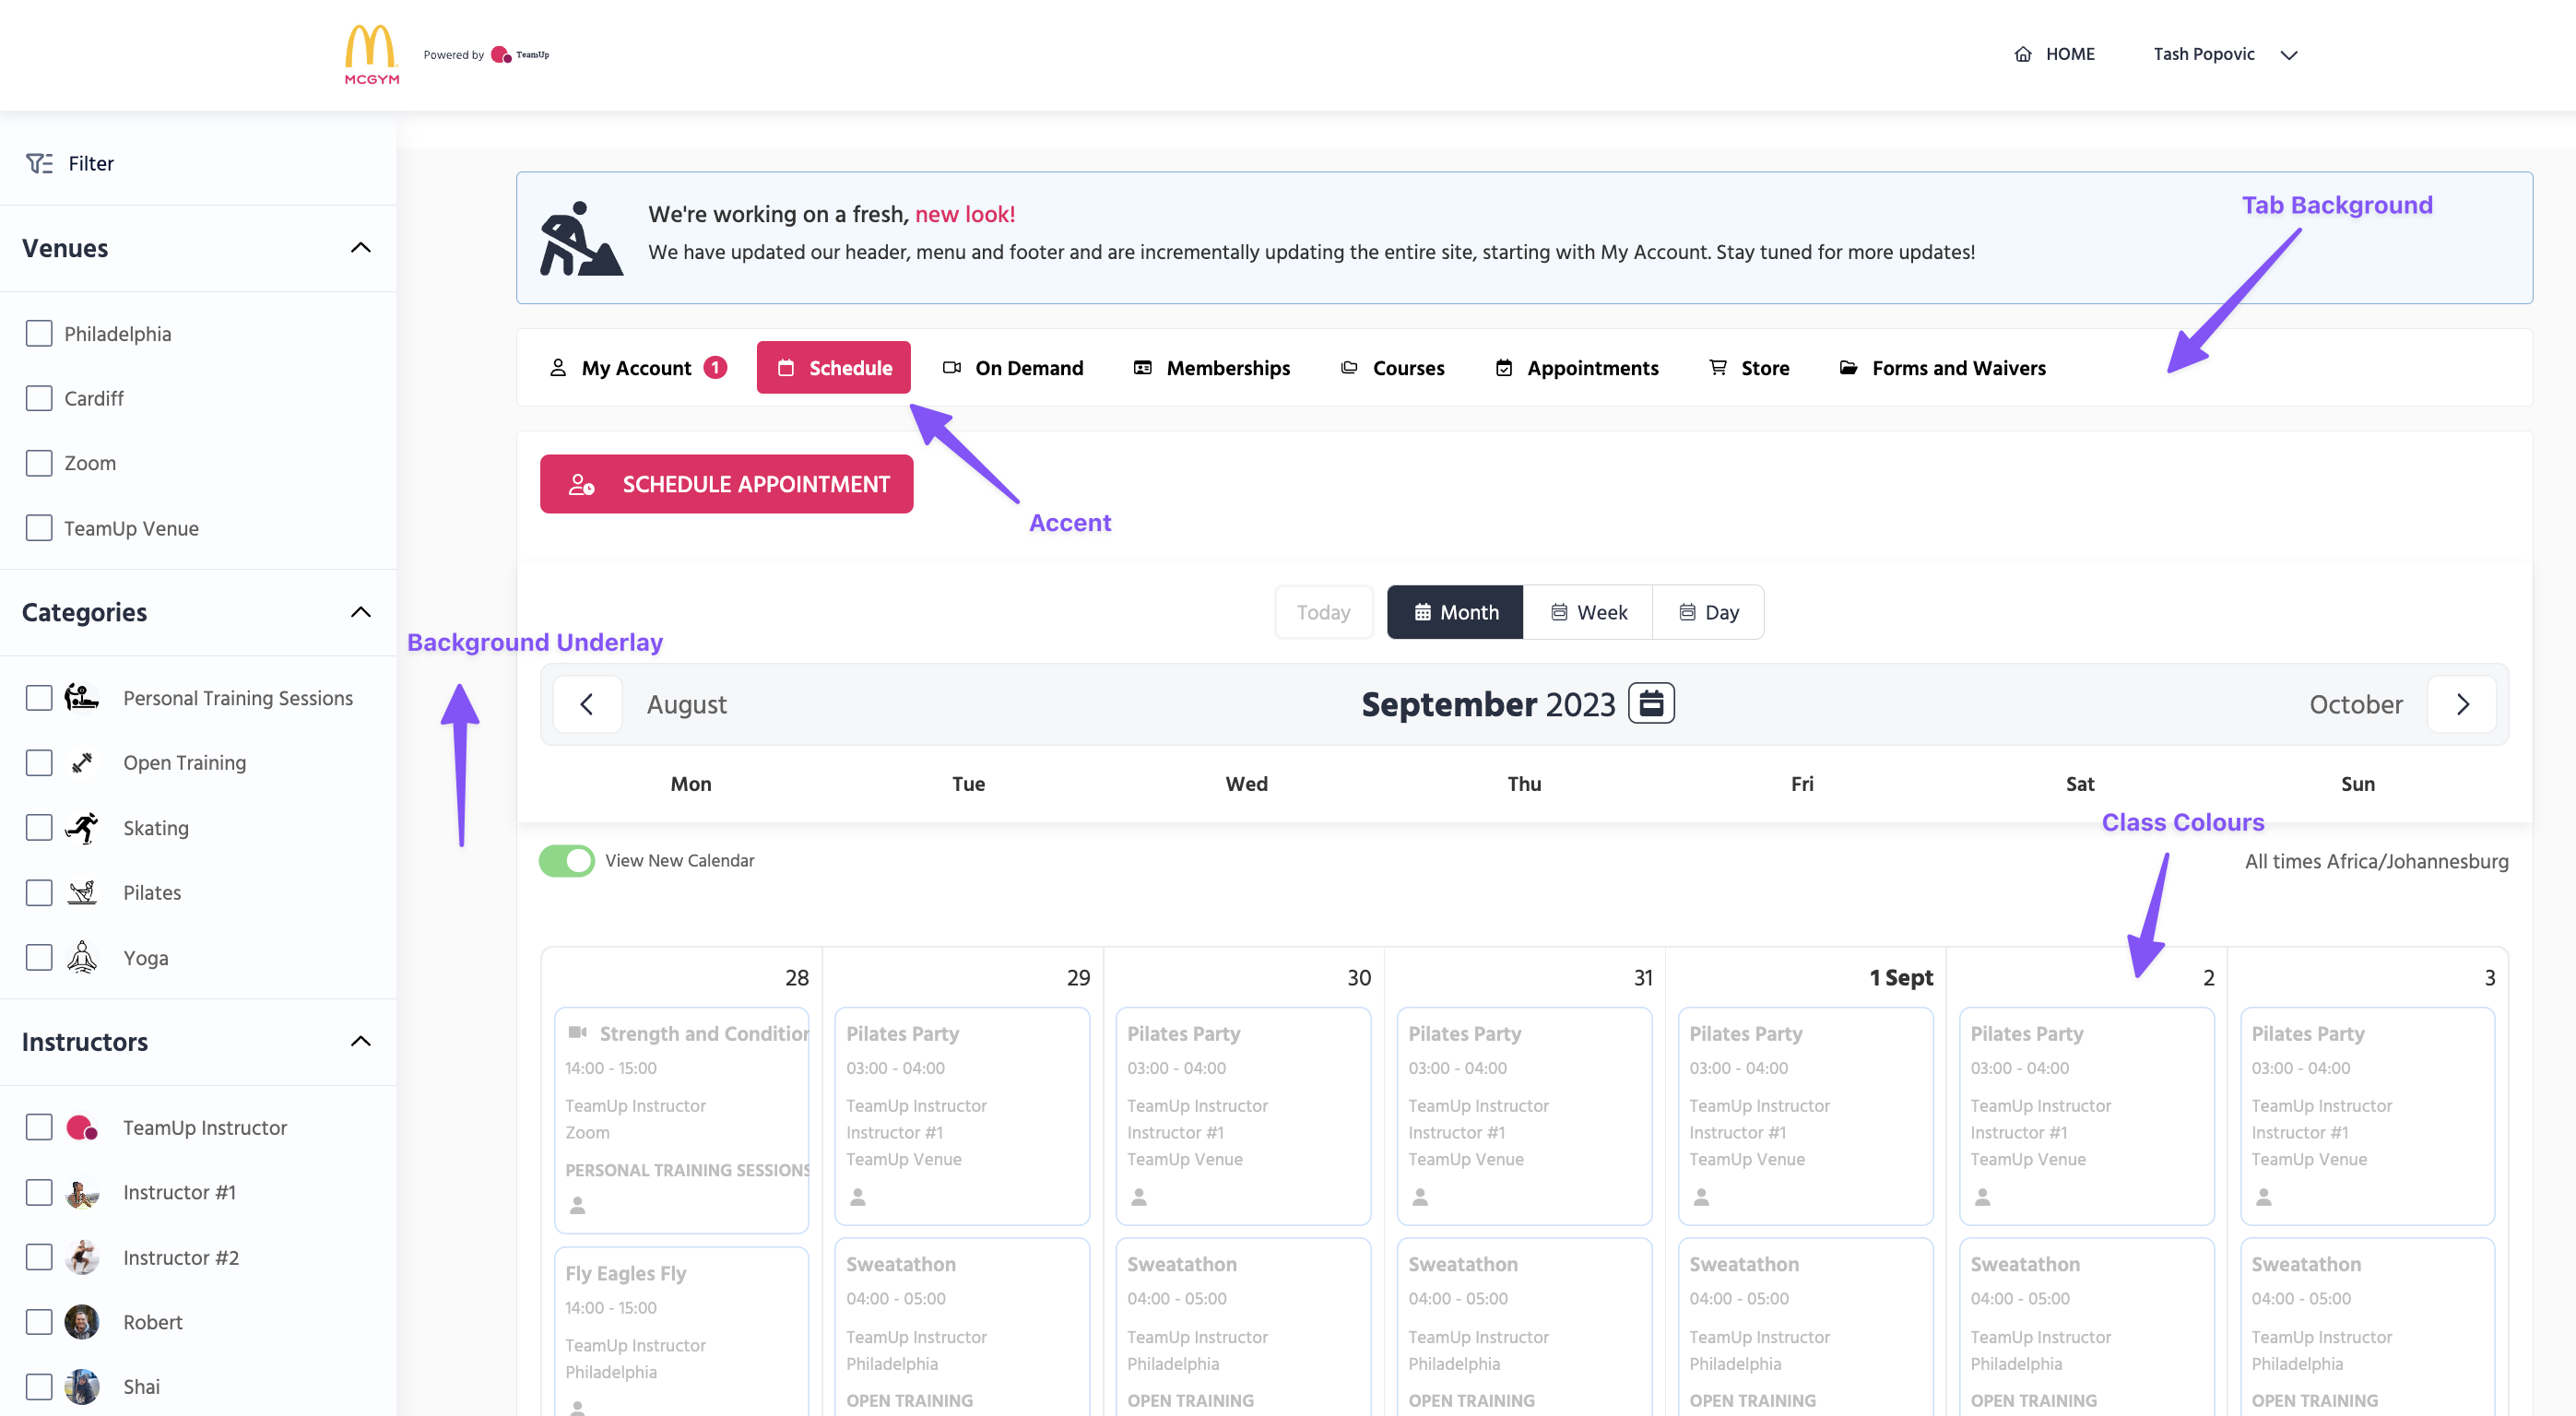Check the Philadelphia venue checkbox

(x=39, y=333)
